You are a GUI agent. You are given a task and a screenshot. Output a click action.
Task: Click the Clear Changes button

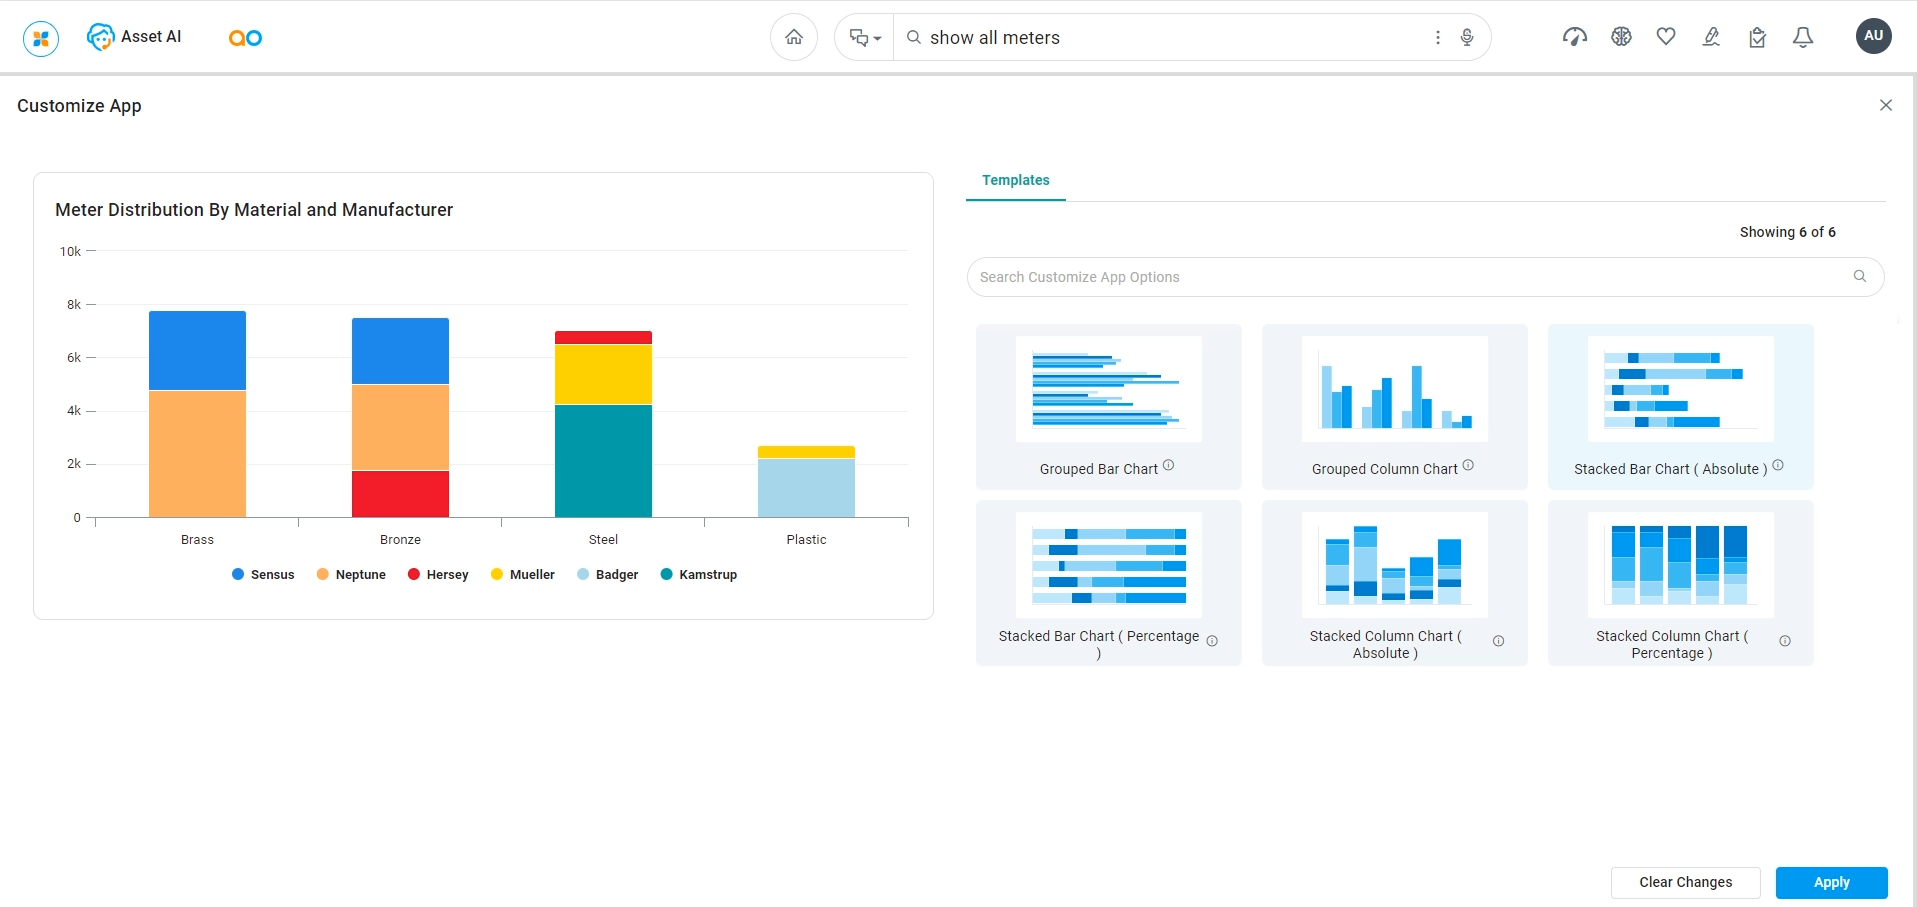pyautogui.click(x=1685, y=882)
